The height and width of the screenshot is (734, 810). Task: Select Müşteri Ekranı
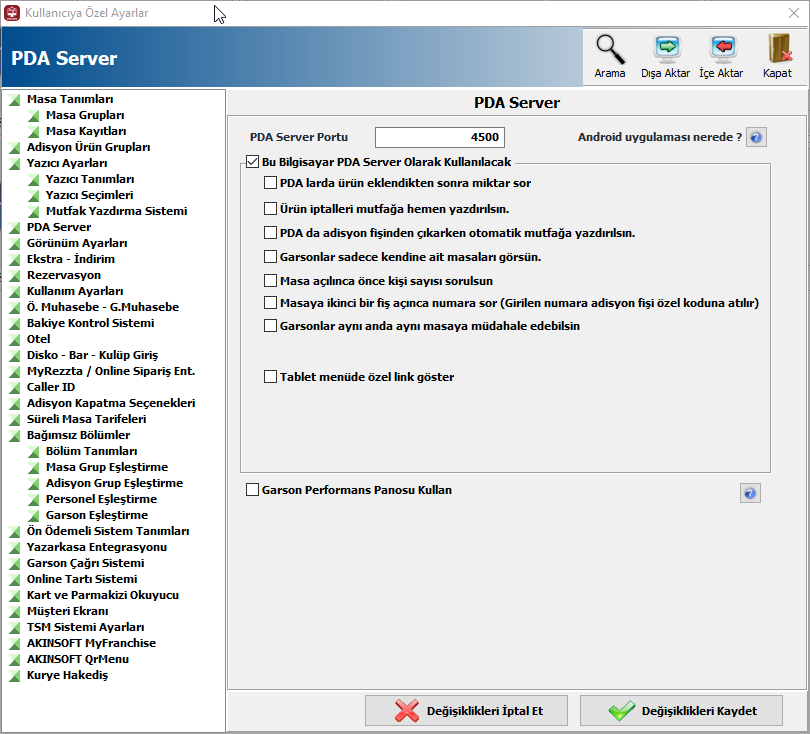pyautogui.click(x=68, y=612)
